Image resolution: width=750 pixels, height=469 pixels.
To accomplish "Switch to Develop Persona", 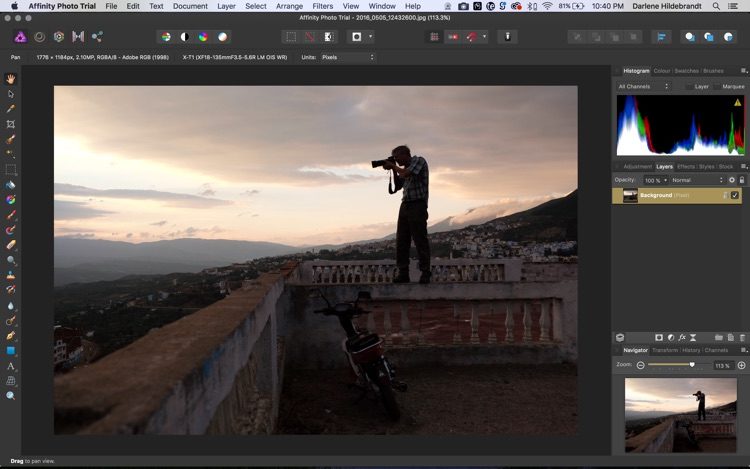I will [x=59, y=37].
